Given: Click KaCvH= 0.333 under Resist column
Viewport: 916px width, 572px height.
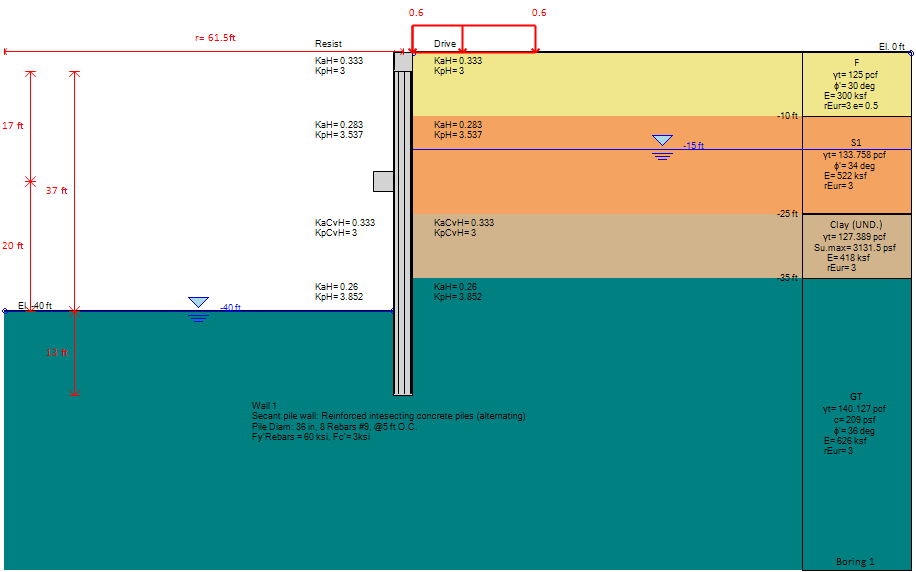Looking at the screenshot, I should pos(345,223).
